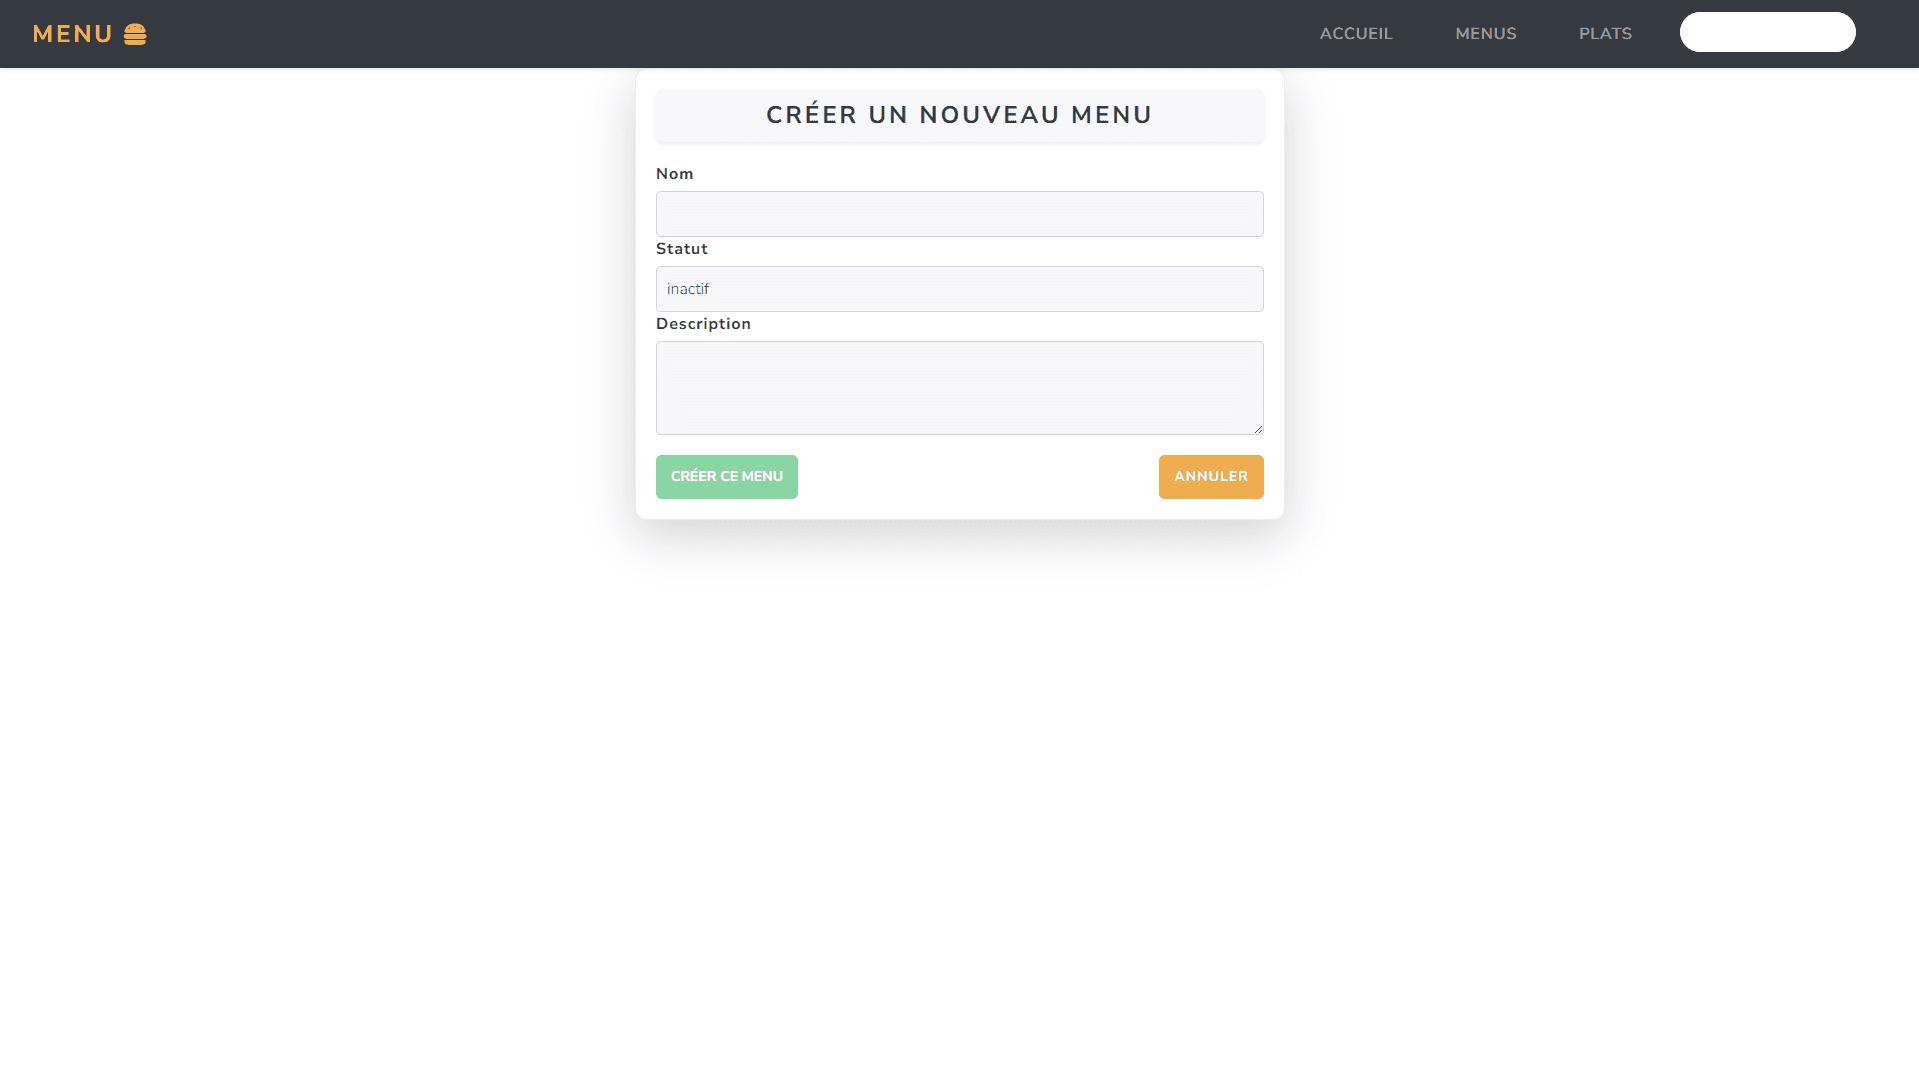This screenshot has width=1919, height=1079.
Task: Click inside the Description textarea
Action: click(x=959, y=388)
